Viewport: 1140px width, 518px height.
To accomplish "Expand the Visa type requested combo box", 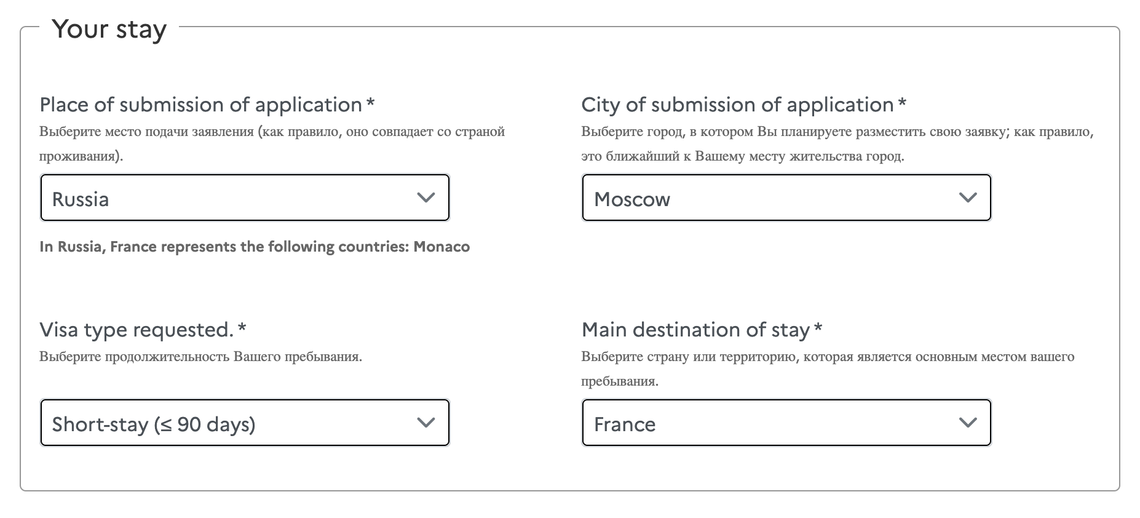I will [x=244, y=423].
